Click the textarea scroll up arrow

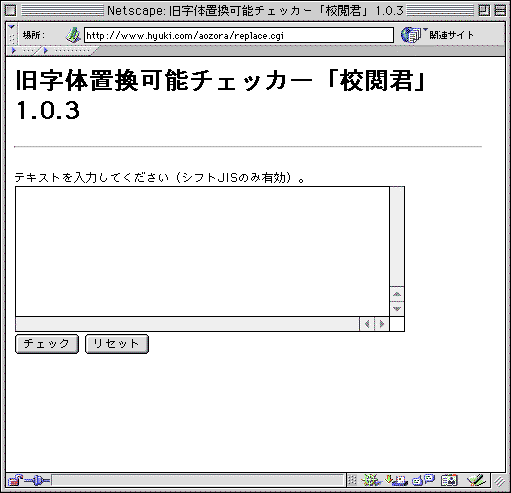coord(397,294)
